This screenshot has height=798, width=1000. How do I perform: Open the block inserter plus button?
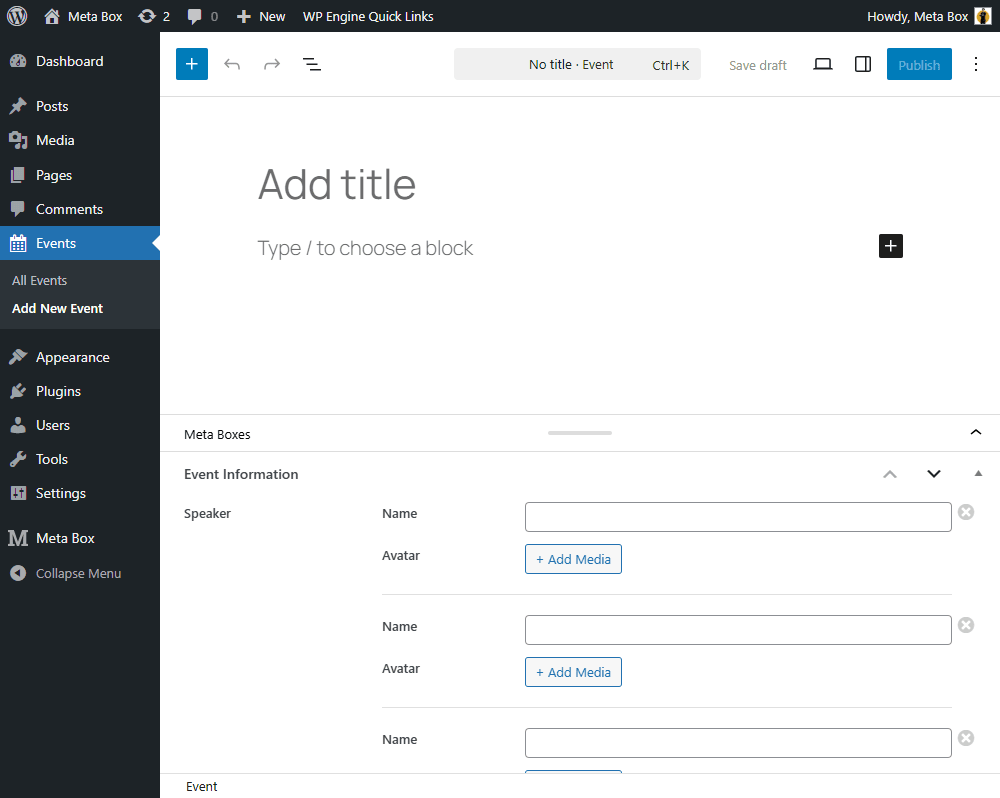pos(192,64)
